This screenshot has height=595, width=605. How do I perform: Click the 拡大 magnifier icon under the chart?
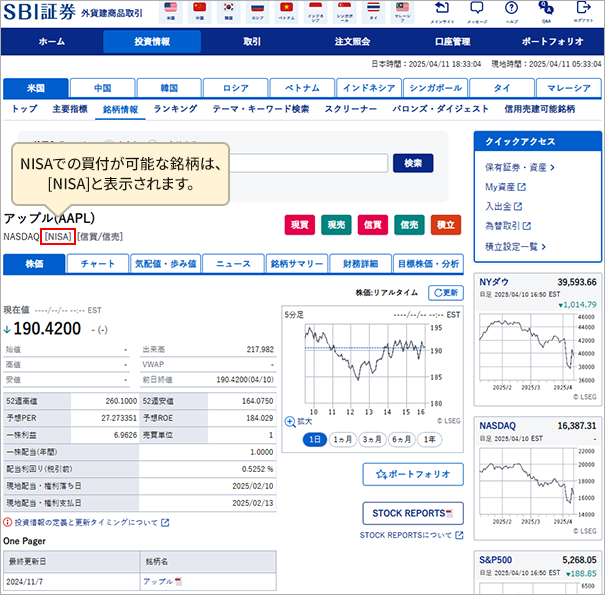click(290, 421)
